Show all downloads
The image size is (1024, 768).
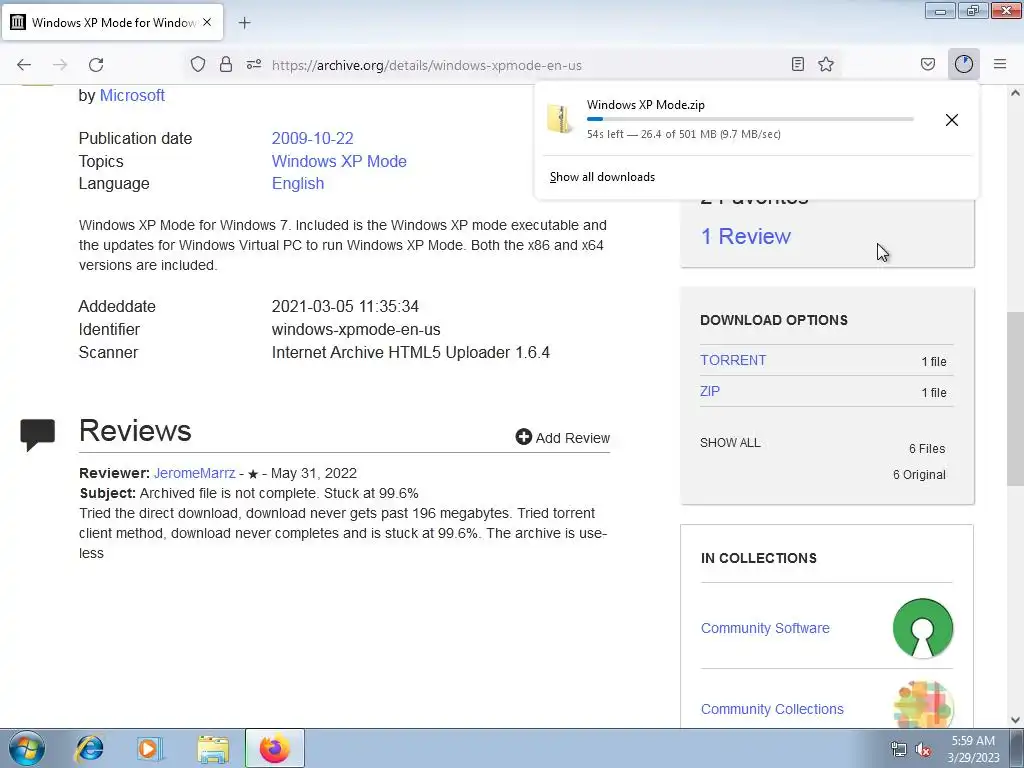[x=602, y=177]
